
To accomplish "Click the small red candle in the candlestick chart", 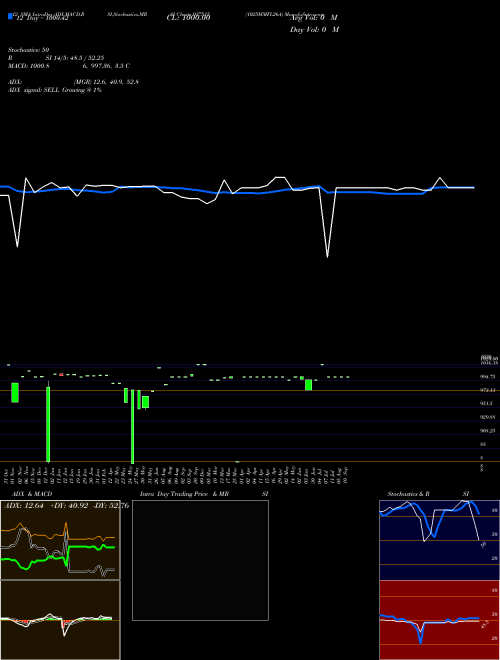I will click(x=61, y=374).
